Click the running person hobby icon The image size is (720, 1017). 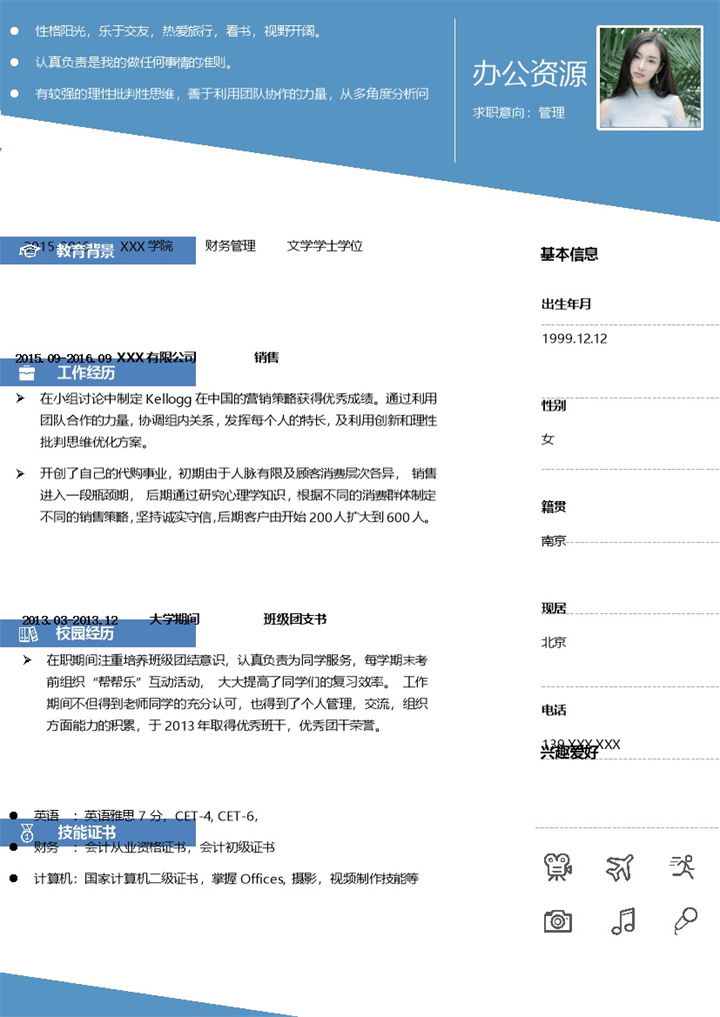pos(682,867)
